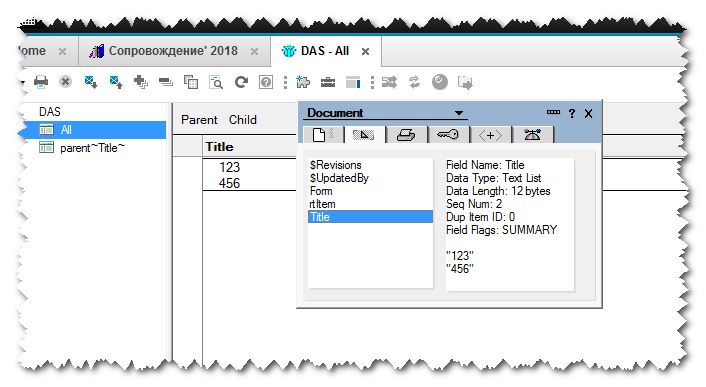Click DAS header in navigator
The image size is (706, 387).
[x=50, y=112]
